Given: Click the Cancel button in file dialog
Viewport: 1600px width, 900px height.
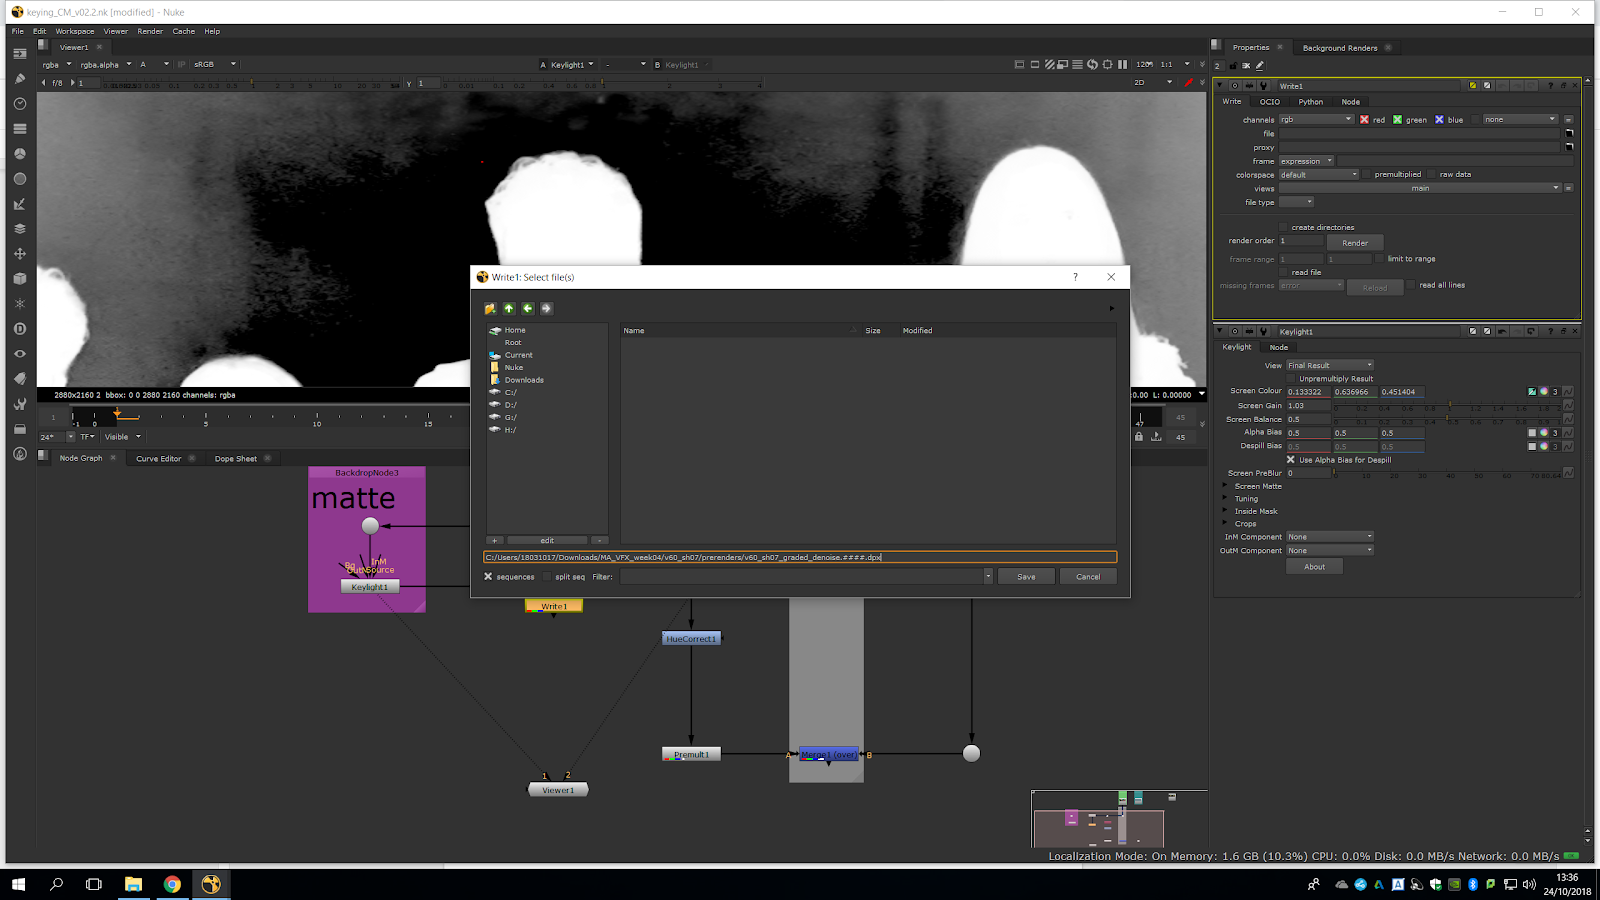Looking at the screenshot, I should point(1088,577).
